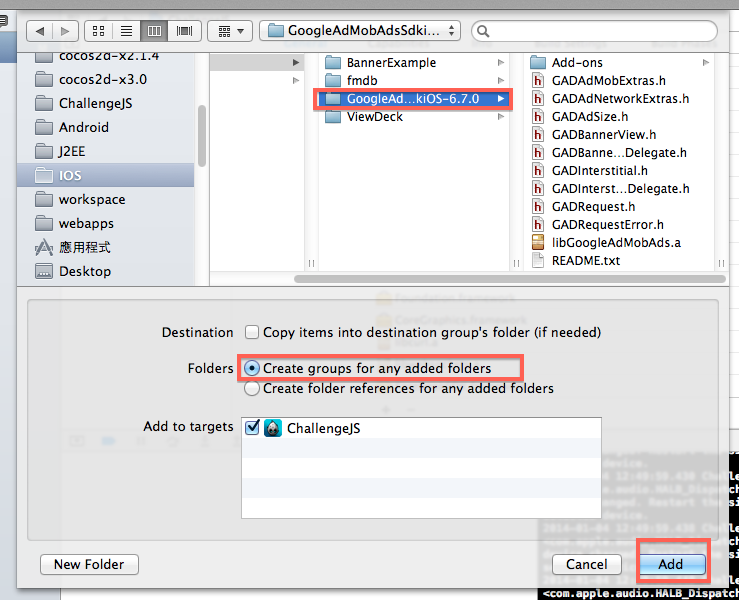
Task: Enable Copy items into destination group's folder
Action: 252,332
